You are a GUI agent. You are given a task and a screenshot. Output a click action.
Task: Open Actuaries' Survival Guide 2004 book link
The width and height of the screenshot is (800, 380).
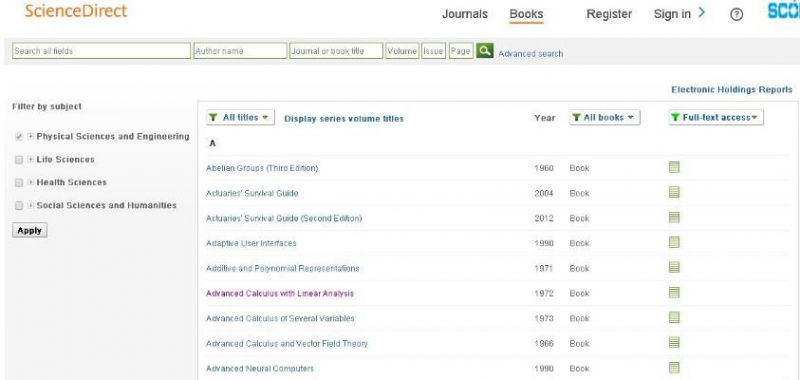(x=252, y=193)
